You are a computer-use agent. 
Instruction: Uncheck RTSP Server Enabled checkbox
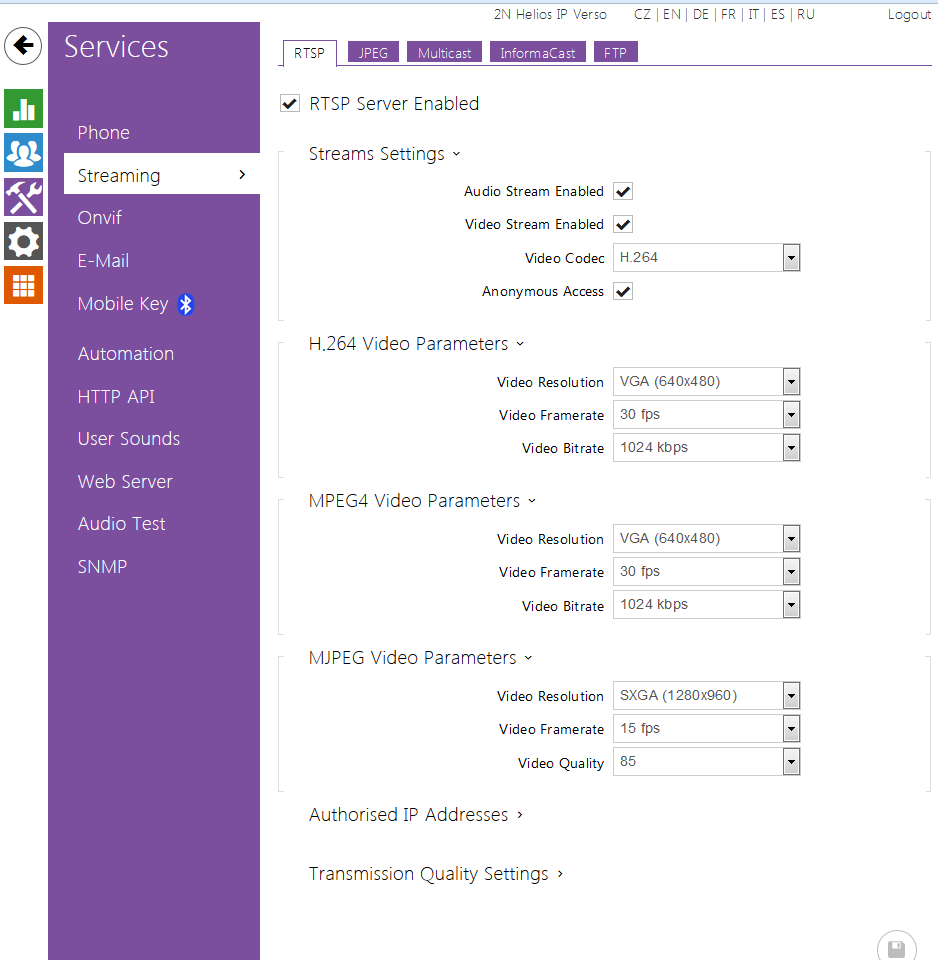pyautogui.click(x=290, y=104)
